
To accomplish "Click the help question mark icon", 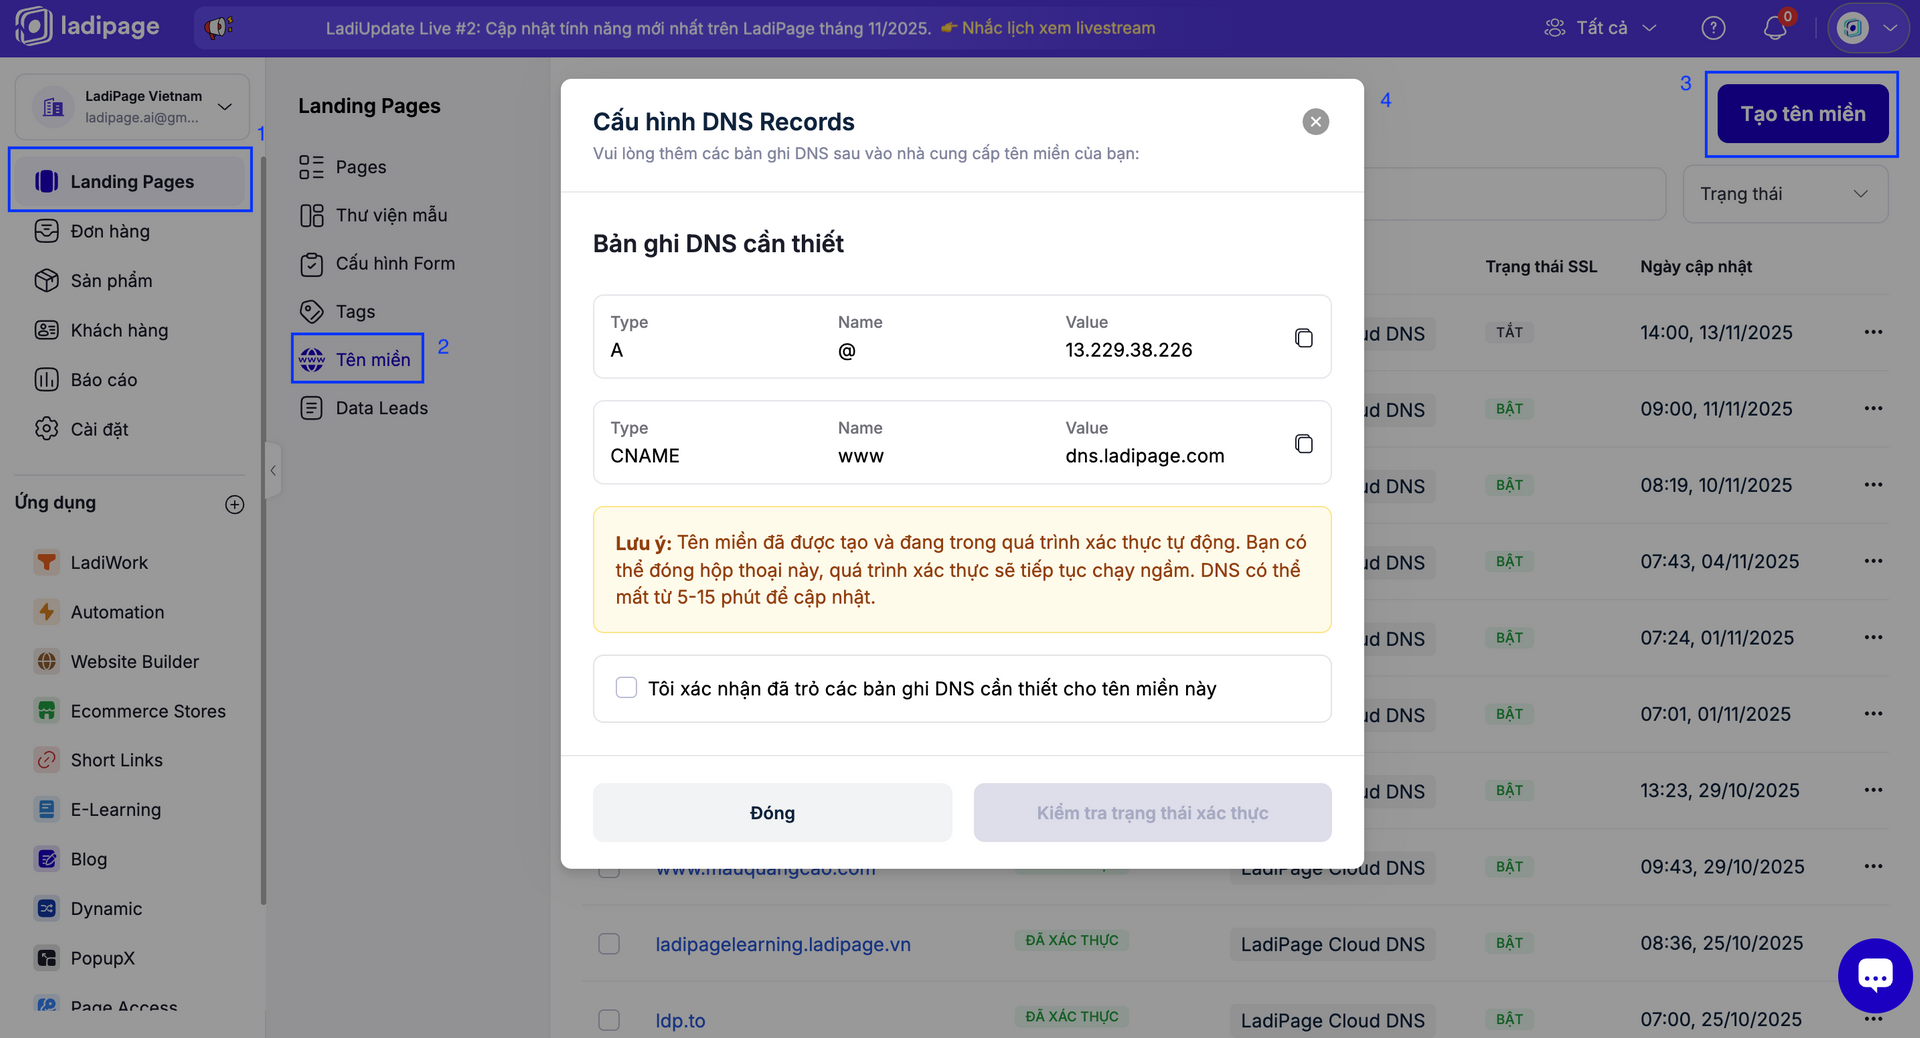I will 1713,28.
